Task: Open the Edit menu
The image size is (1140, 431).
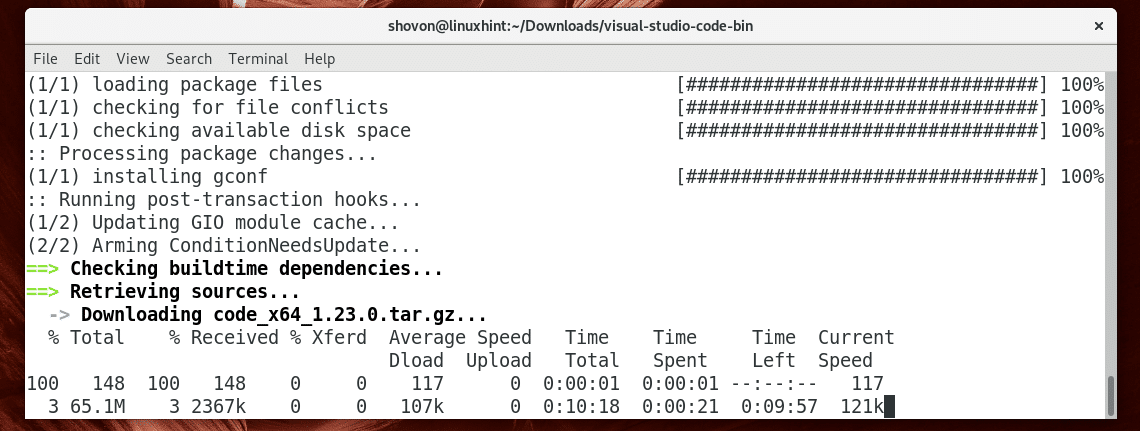Action: (x=87, y=59)
